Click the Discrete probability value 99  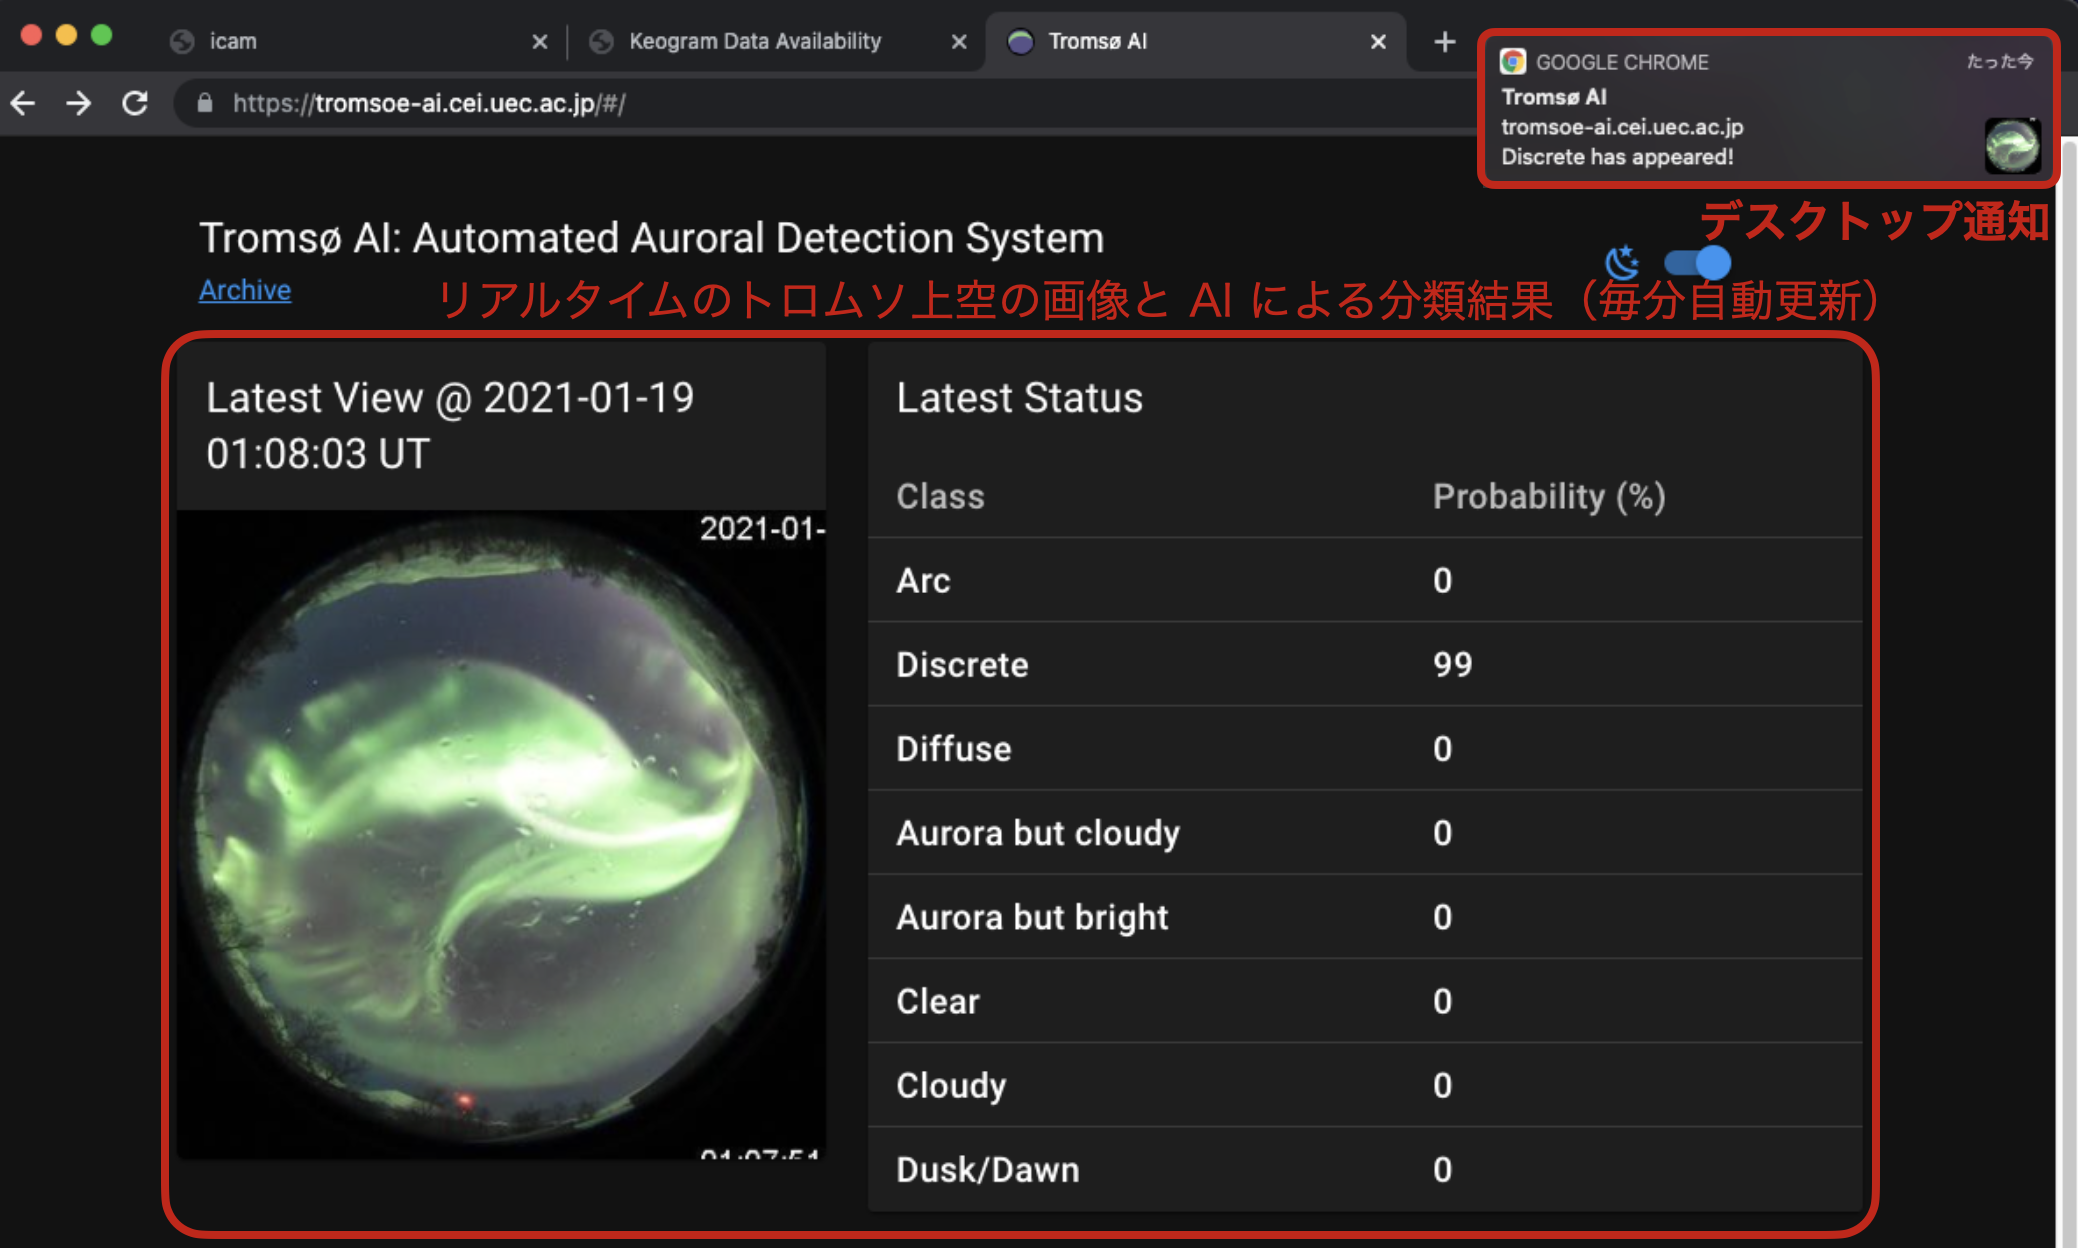pos(1452,664)
